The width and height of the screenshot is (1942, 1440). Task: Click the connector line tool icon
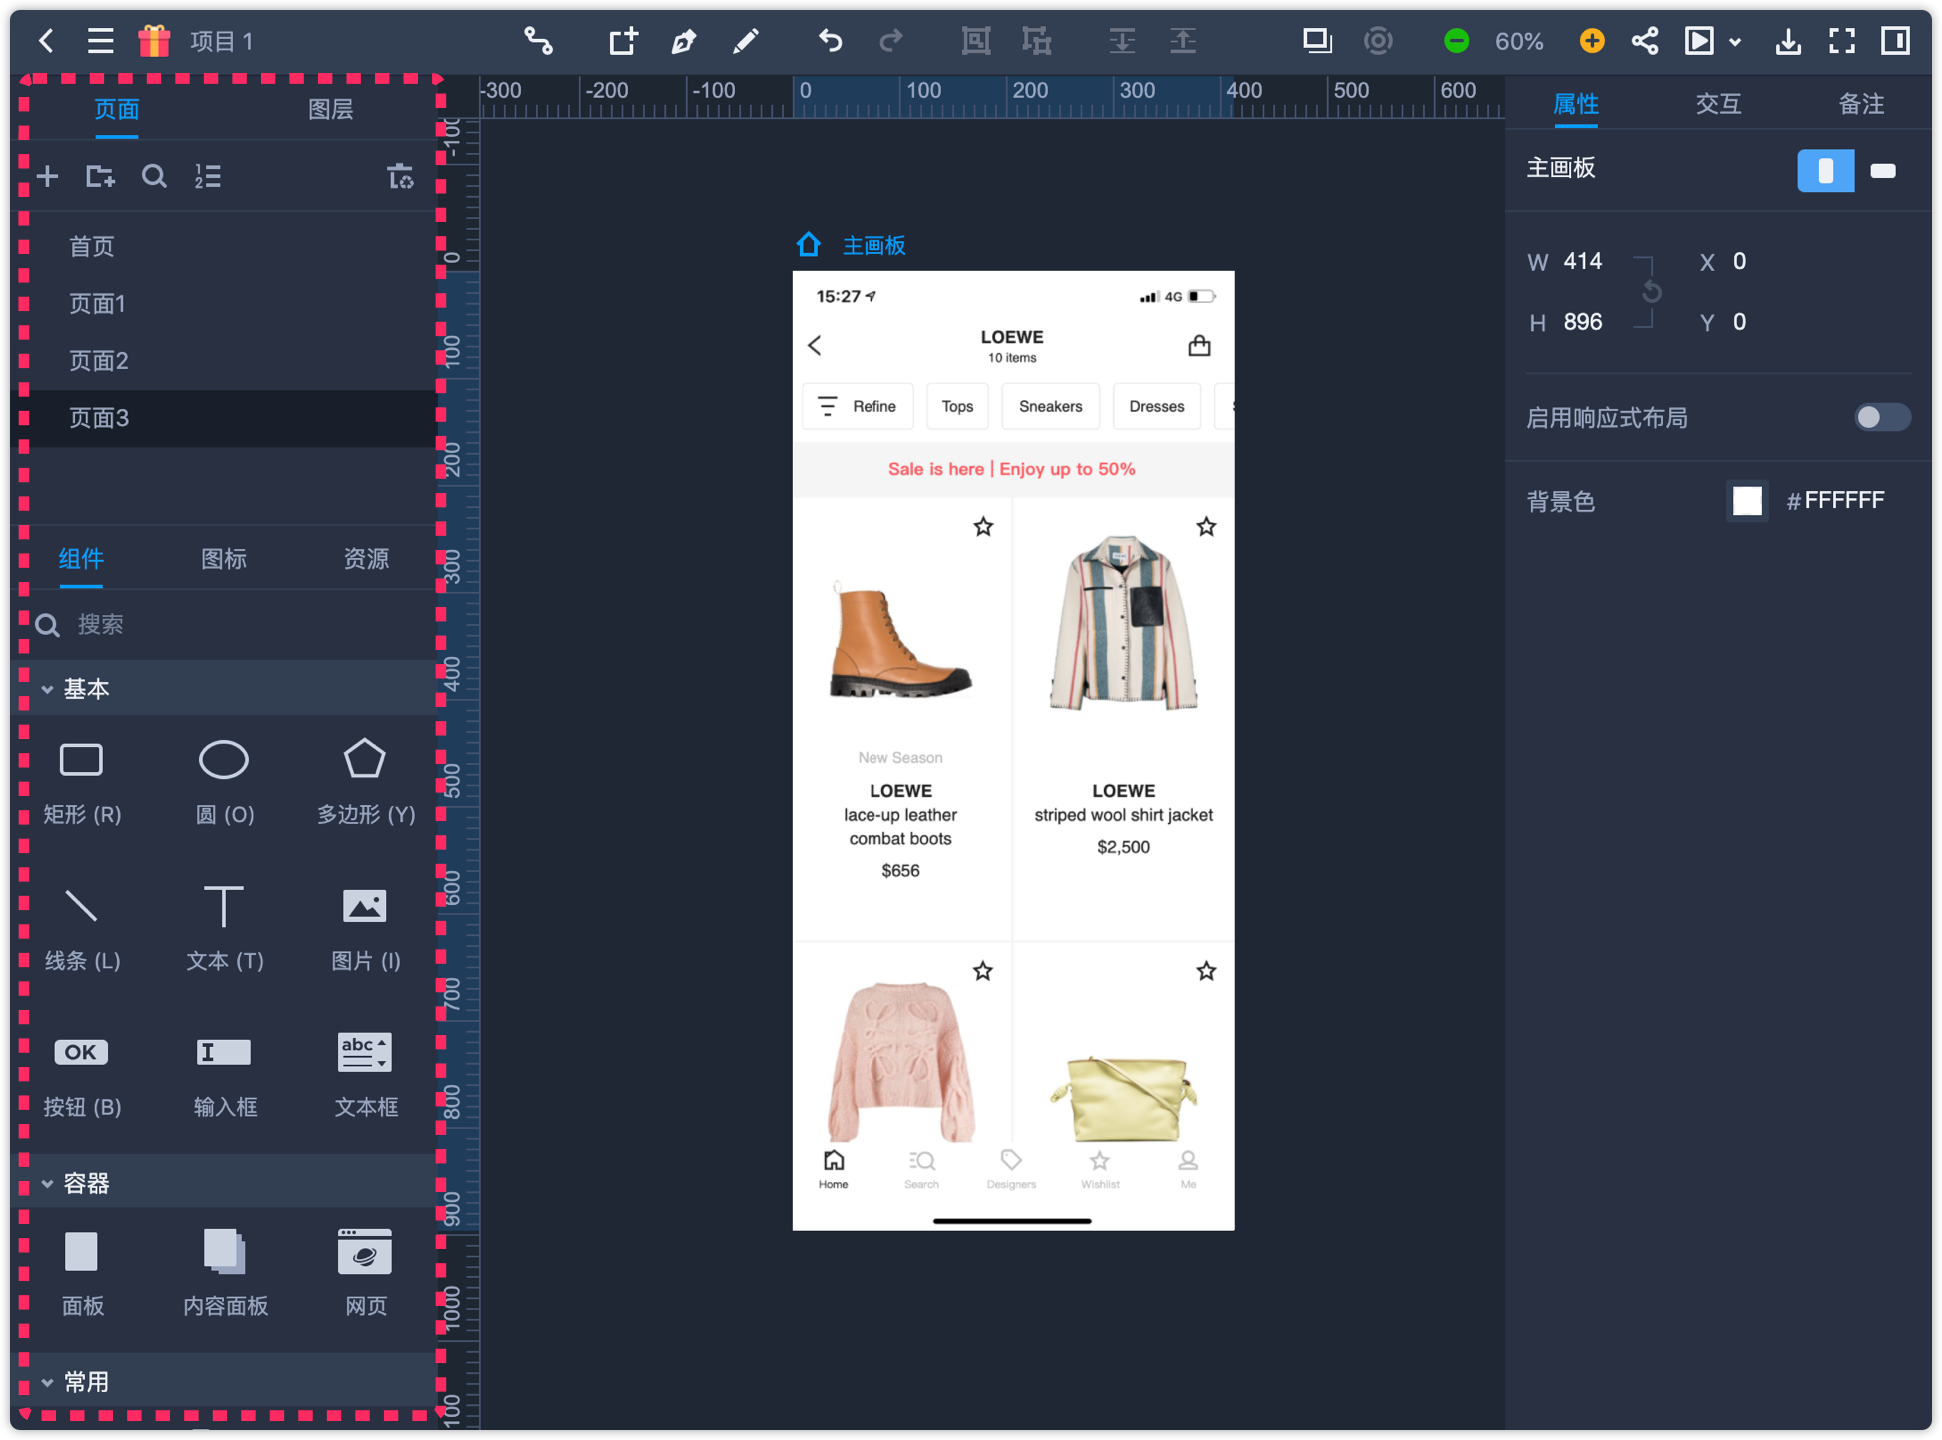tap(538, 41)
